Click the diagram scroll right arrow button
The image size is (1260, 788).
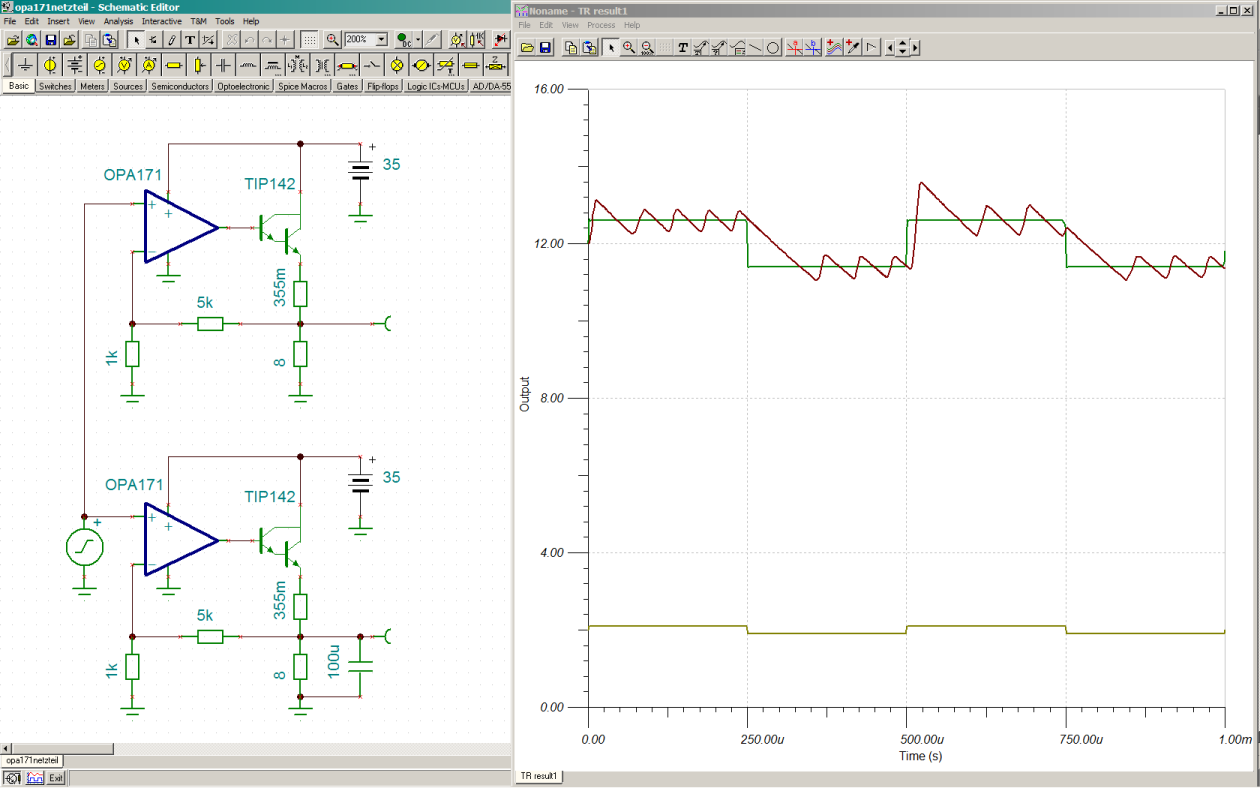point(915,47)
